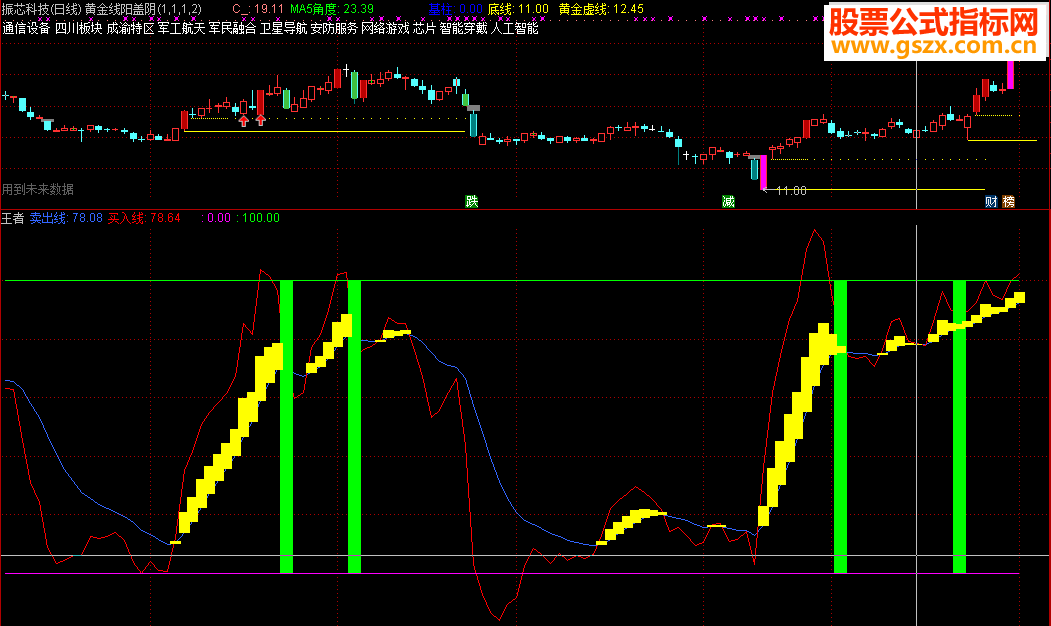Viewport: 1051px width, 626px height.
Task: Select the 人工智能 sector tag
Action: [x=514, y=28]
